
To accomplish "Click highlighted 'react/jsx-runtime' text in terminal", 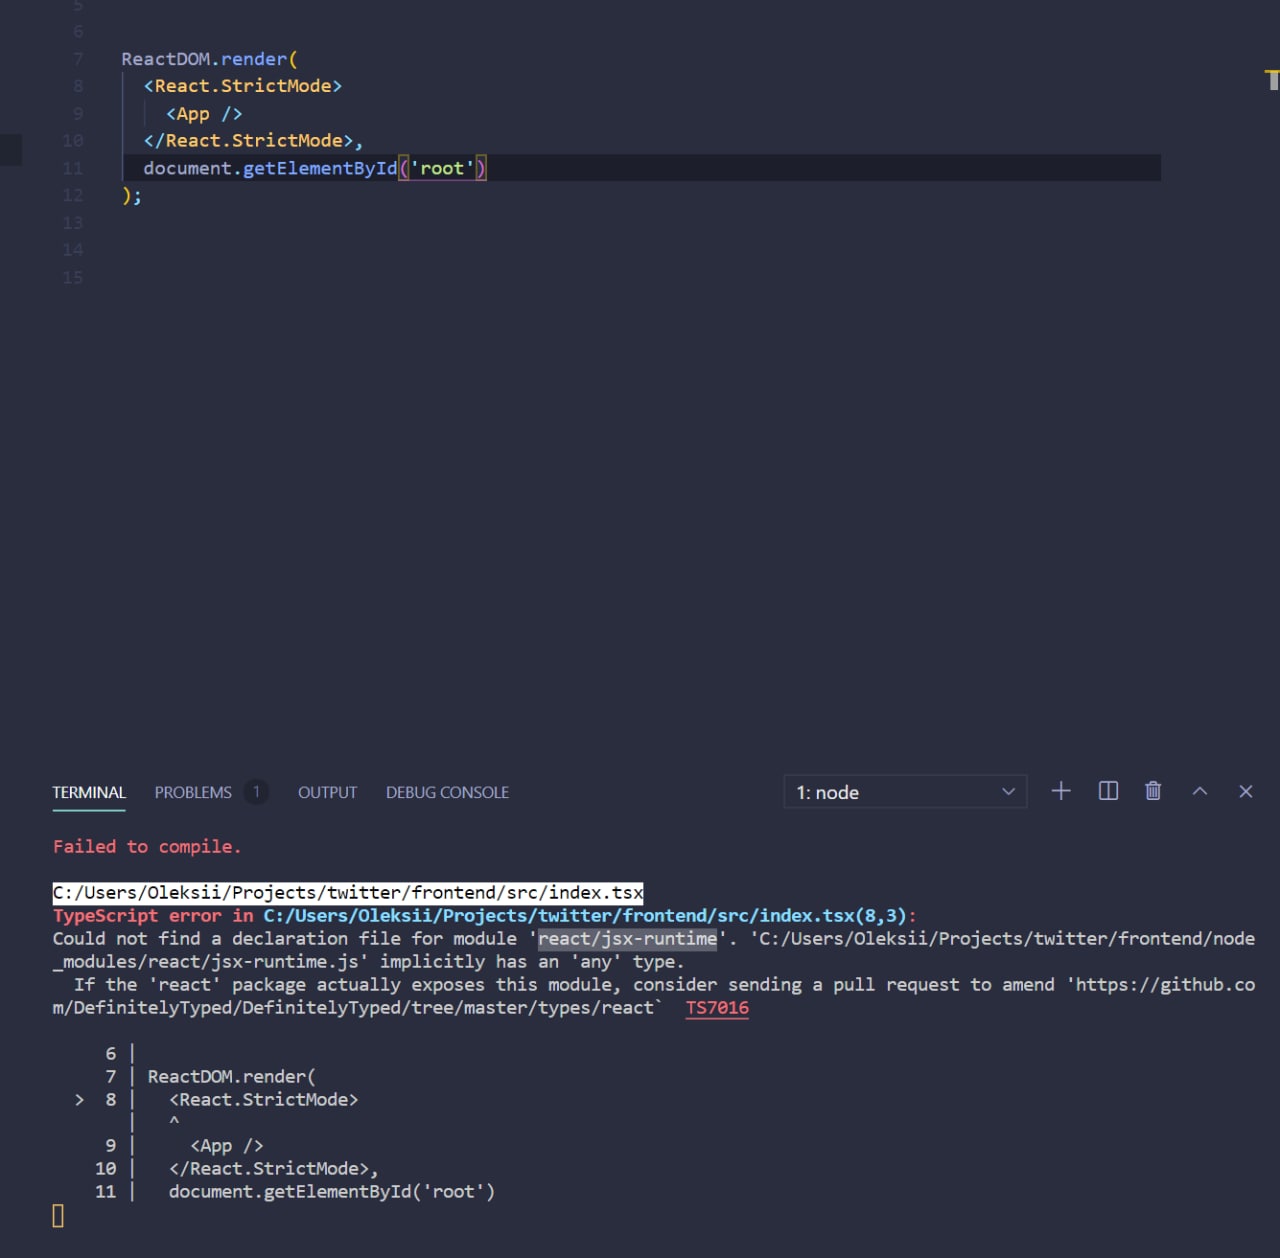I will pyautogui.click(x=627, y=938).
